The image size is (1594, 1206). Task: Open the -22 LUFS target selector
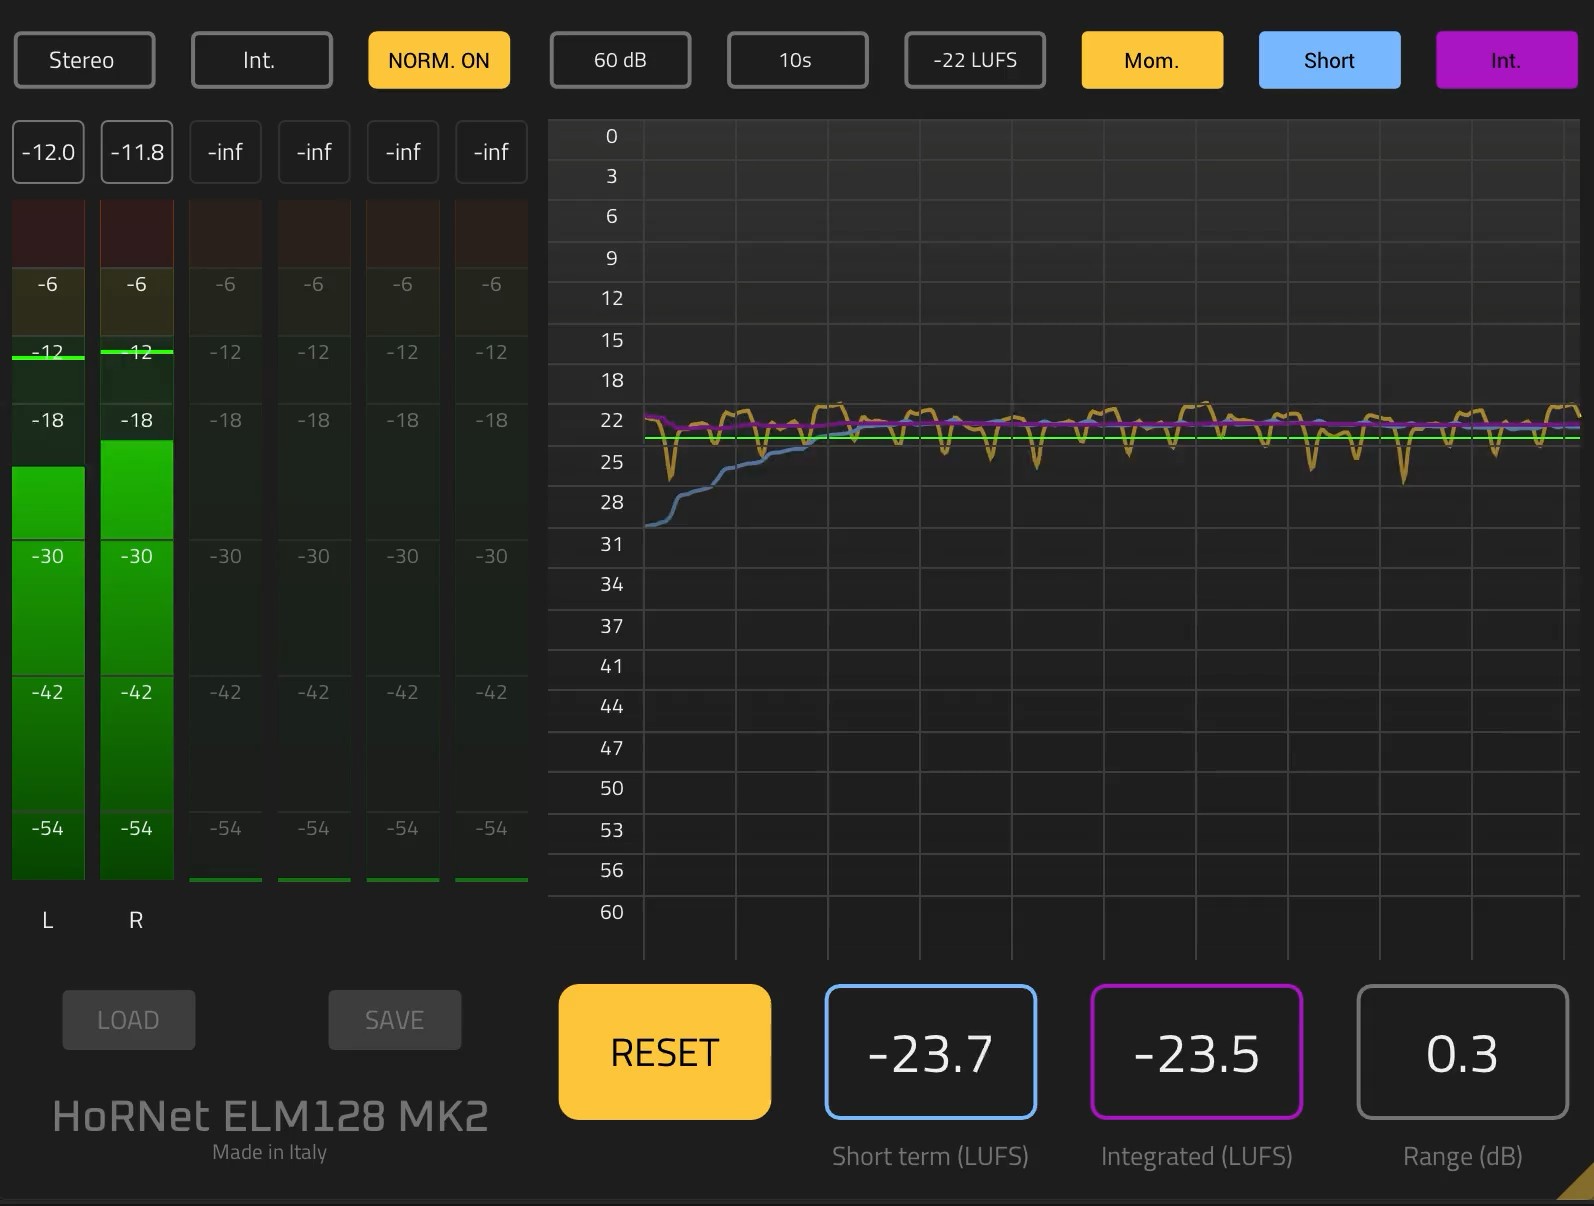tap(975, 60)
